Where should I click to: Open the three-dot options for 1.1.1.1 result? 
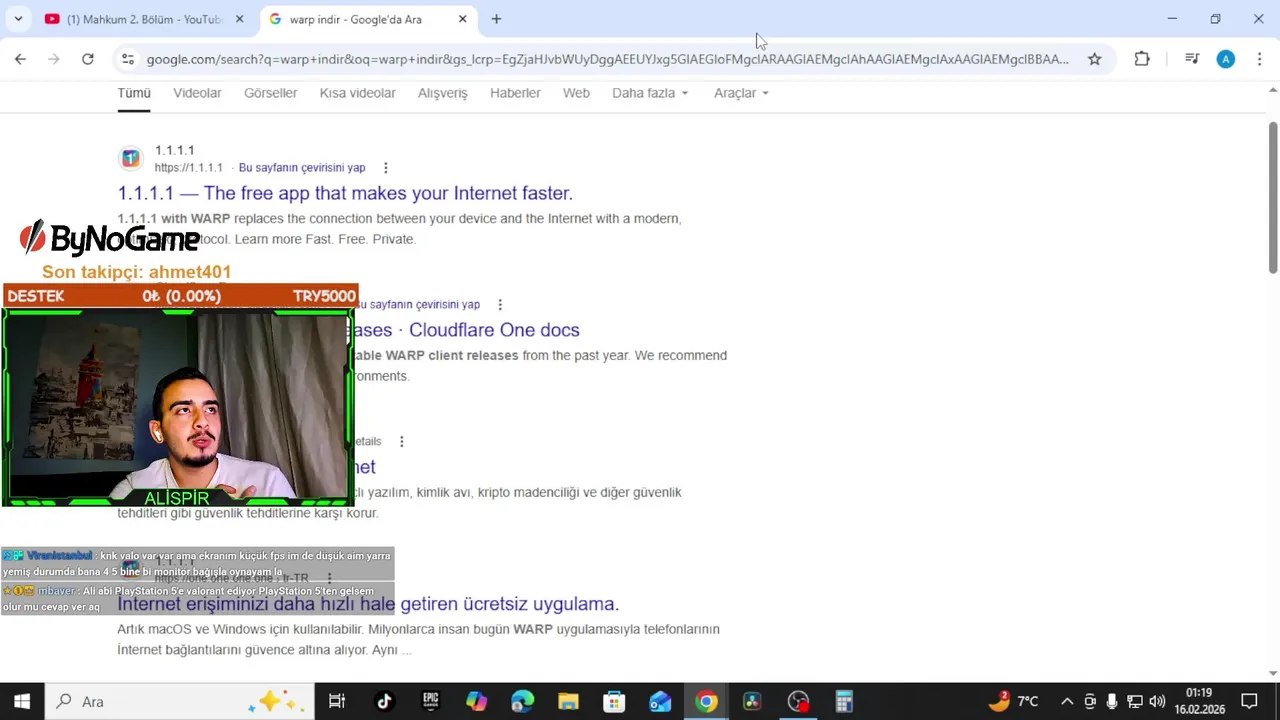(x=385, y=168)
